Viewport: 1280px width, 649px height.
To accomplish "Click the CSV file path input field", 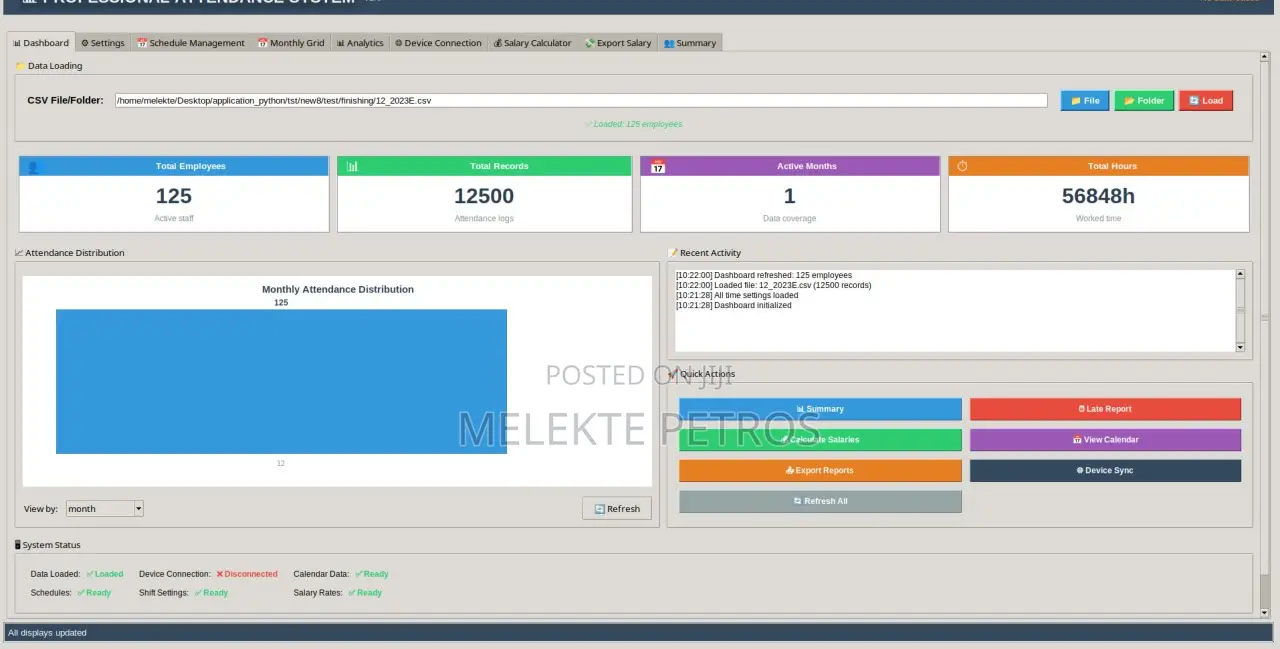I will pos(580,101).
